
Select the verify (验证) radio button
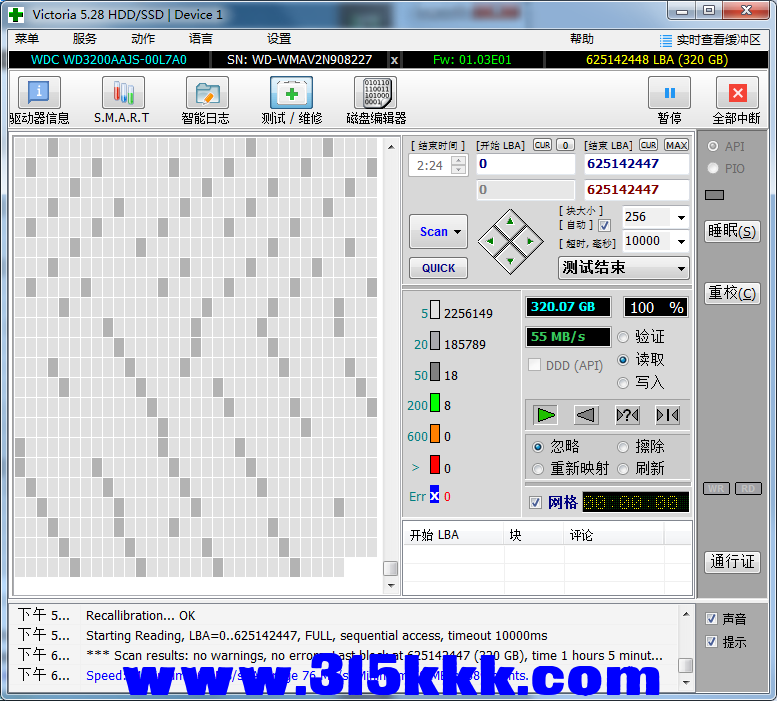623,337
